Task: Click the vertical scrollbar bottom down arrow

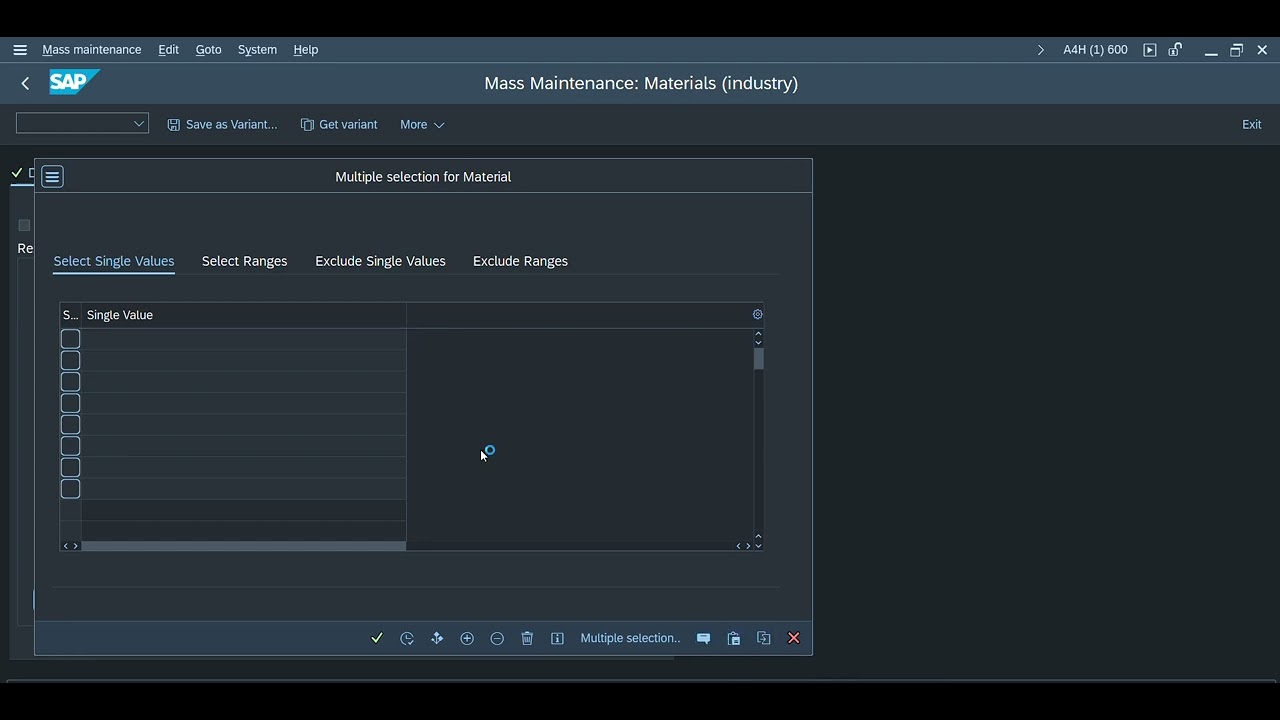Action: 758,545
